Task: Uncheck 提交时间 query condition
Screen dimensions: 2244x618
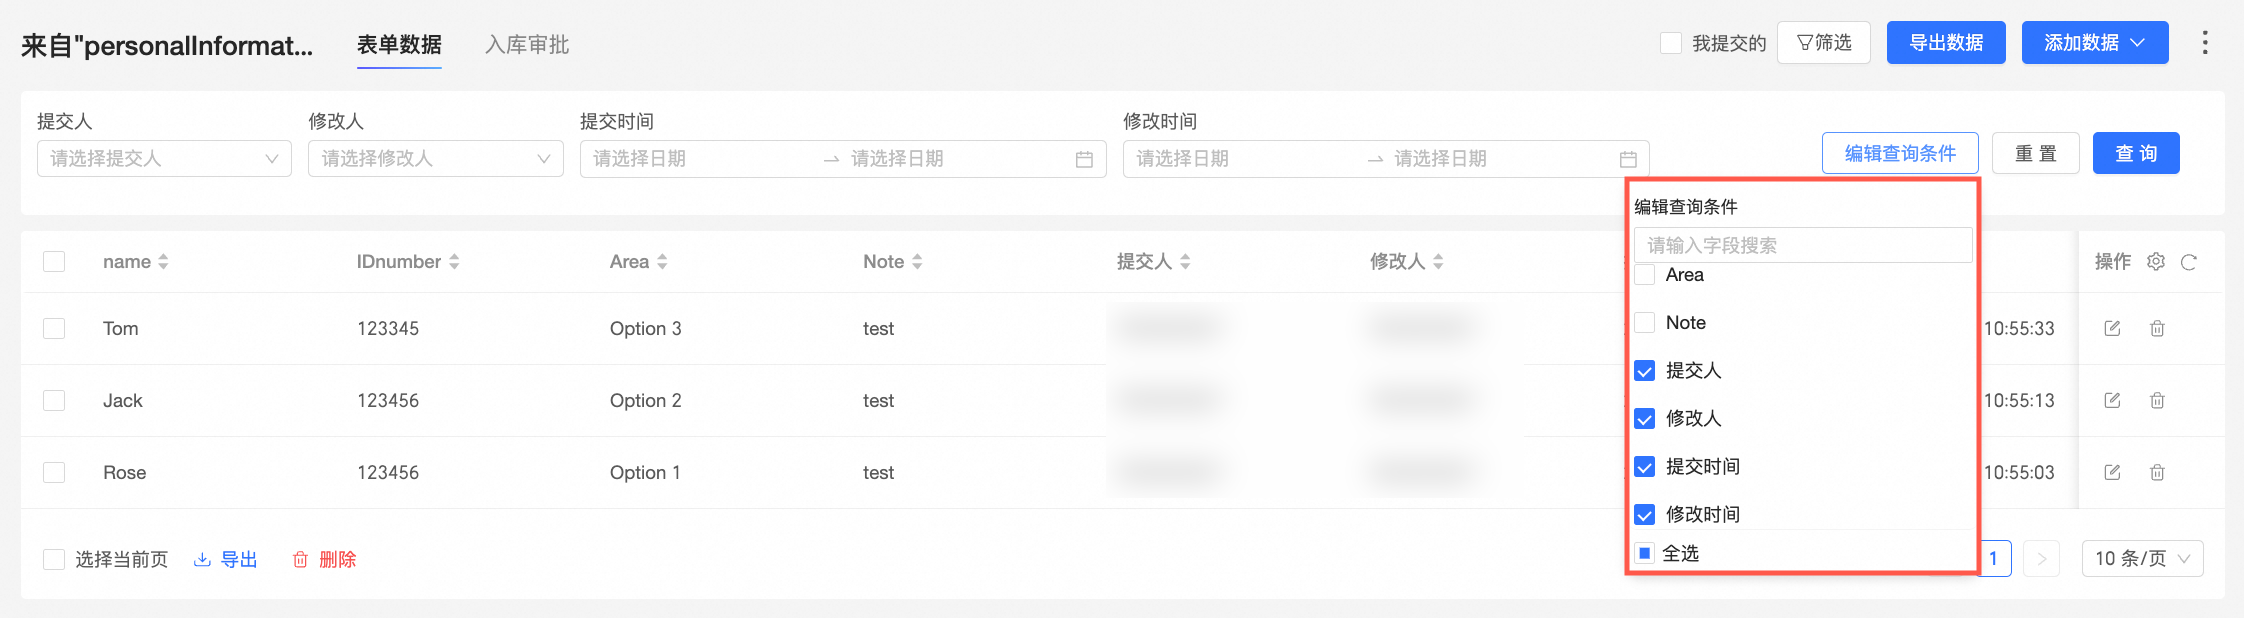Action: pyautogui.click(x=1644, y=467)
